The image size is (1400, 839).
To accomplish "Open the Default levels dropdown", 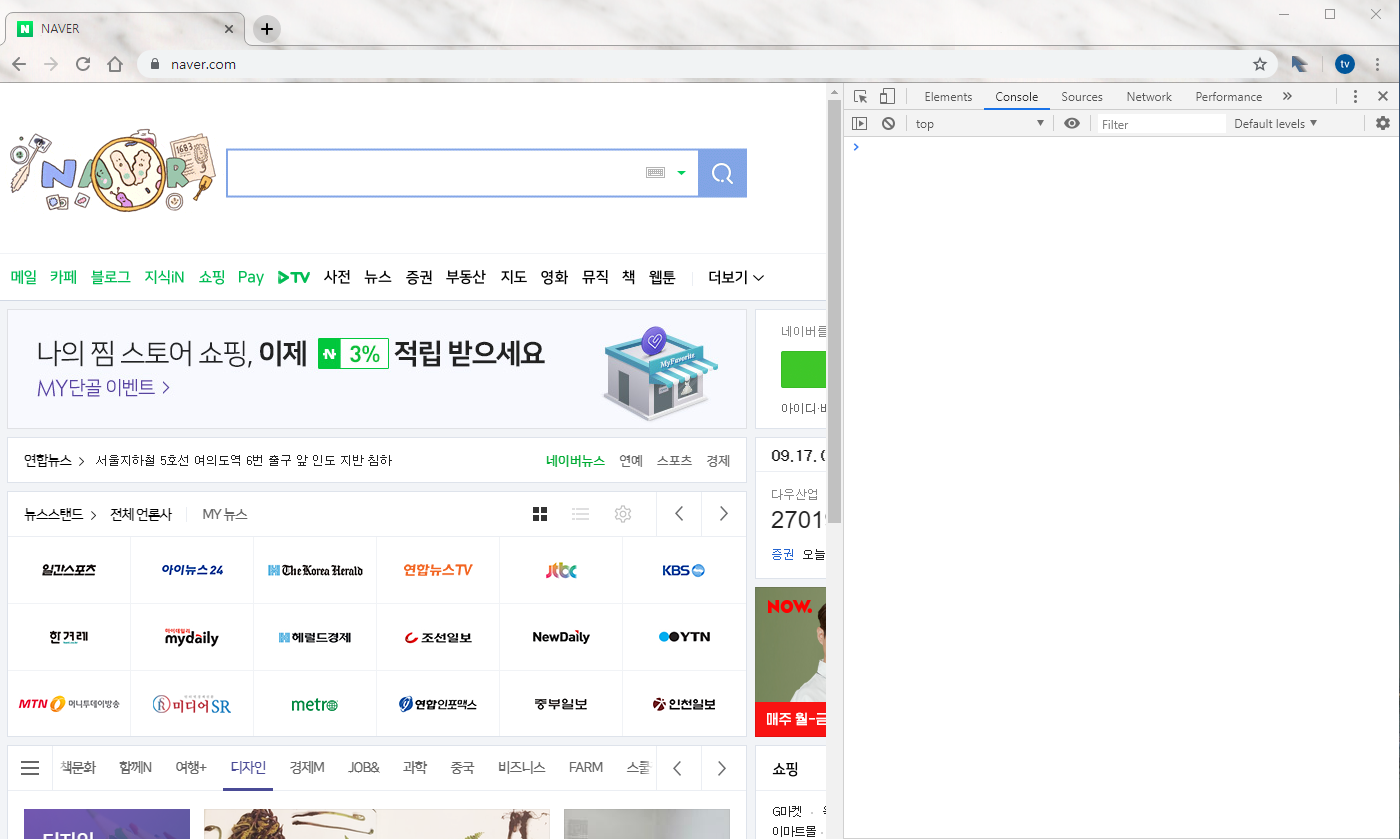I will click(1275, 124).
